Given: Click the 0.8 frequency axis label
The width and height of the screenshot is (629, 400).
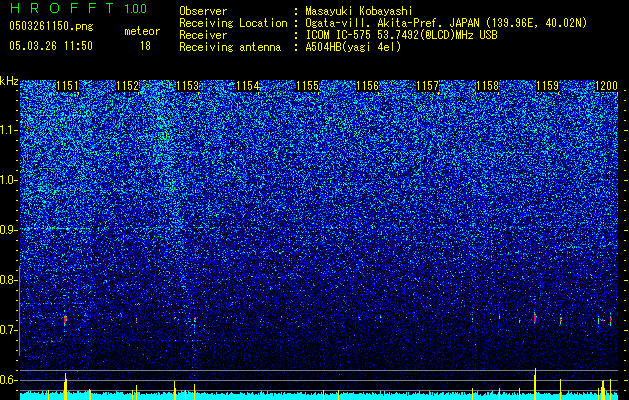Looking at the screenshot, I should (x=7, y=280).
